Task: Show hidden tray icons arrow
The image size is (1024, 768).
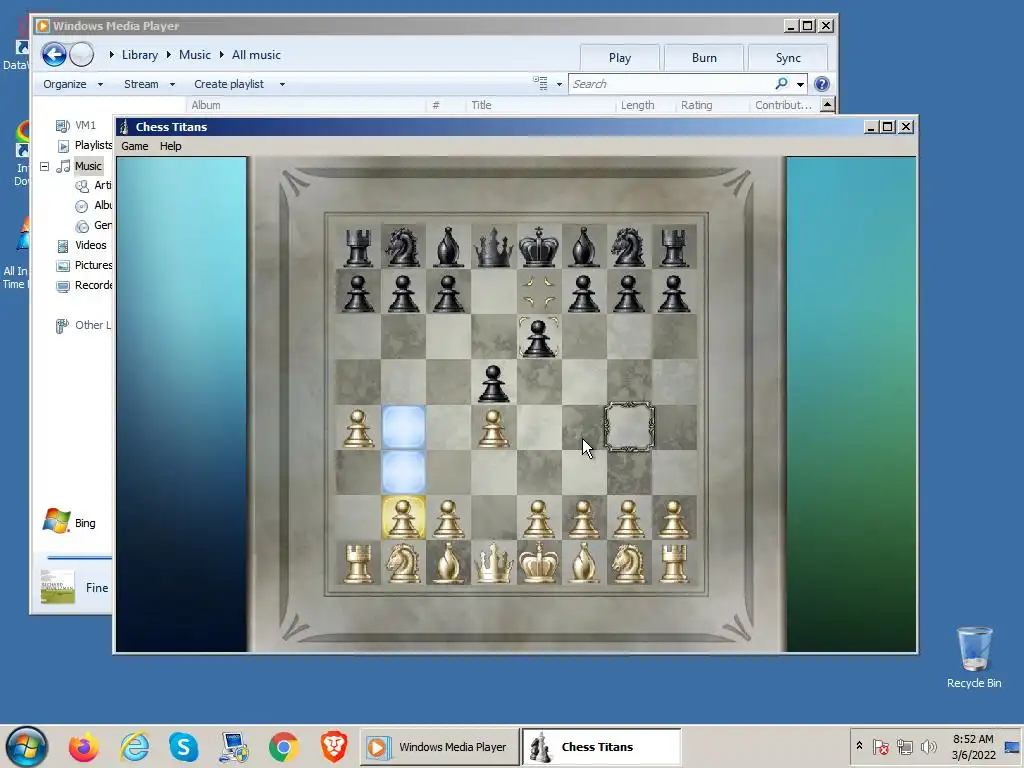Action: click(x=859, y=746)
